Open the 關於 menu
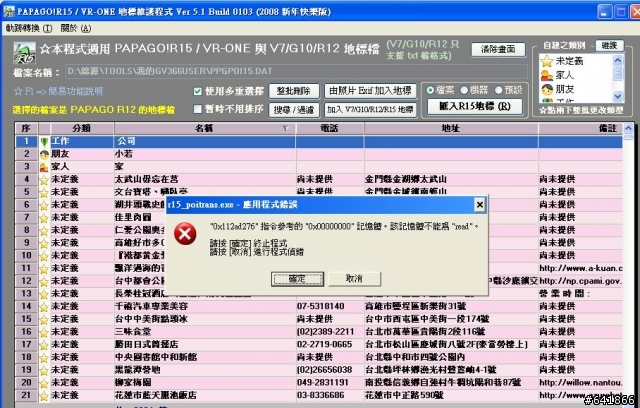The height and width of the screenshot is (408, 640). [76, 28]
